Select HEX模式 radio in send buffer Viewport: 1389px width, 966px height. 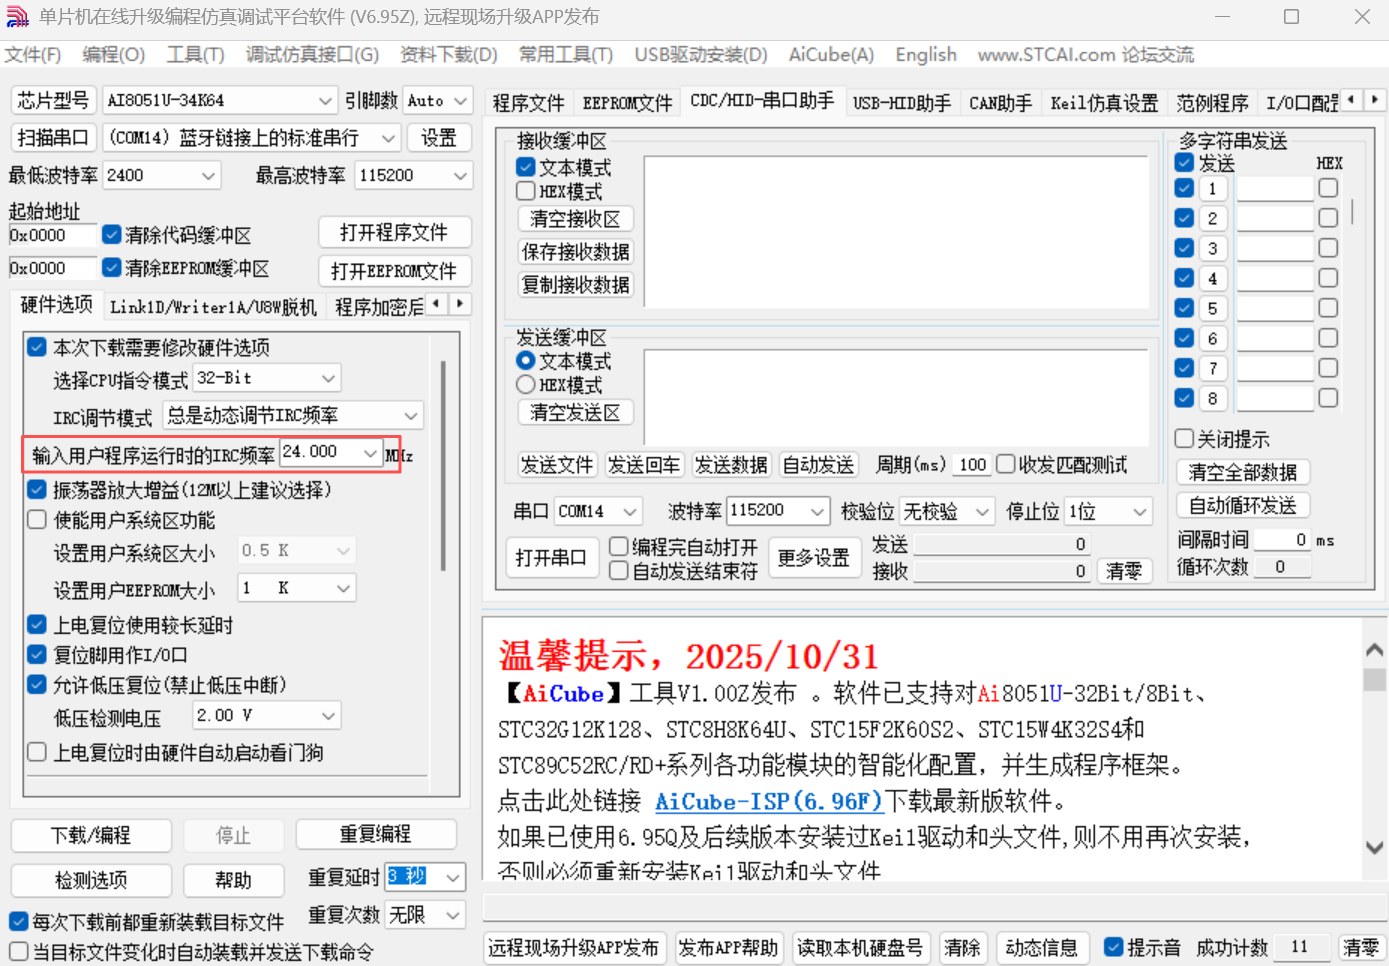526,384
